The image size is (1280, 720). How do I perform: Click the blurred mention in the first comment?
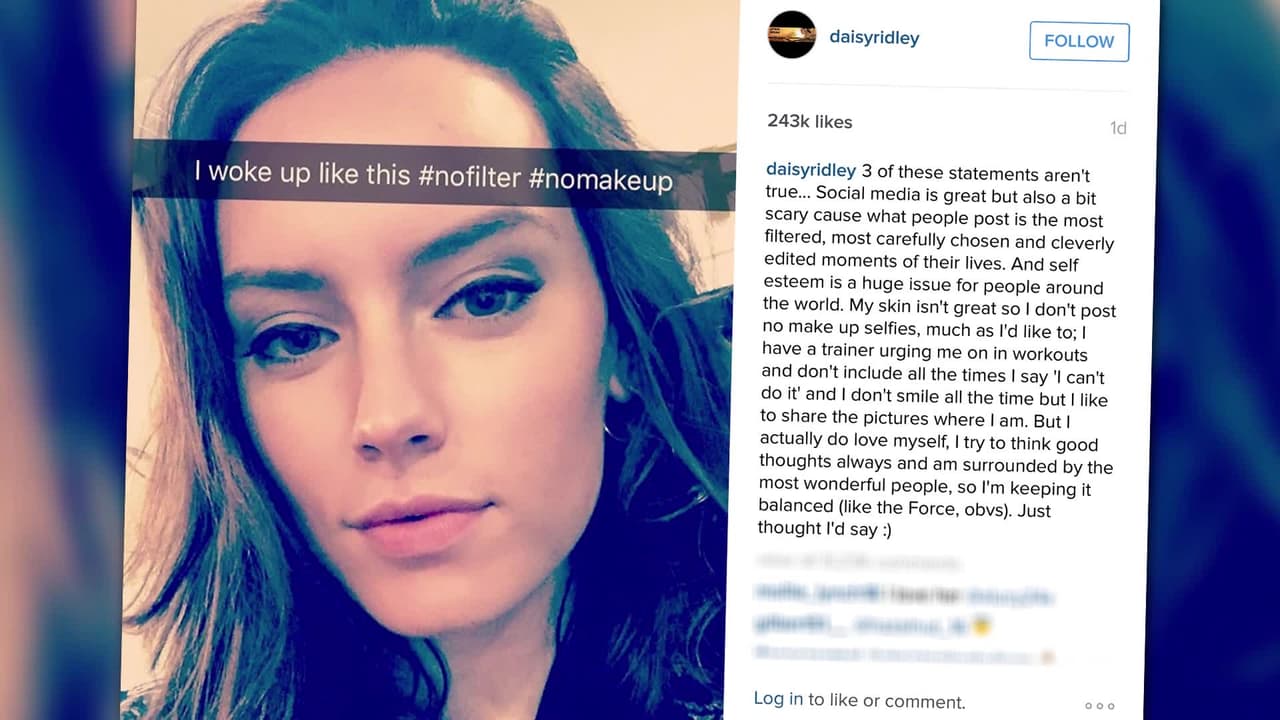tap(1011, 596)
